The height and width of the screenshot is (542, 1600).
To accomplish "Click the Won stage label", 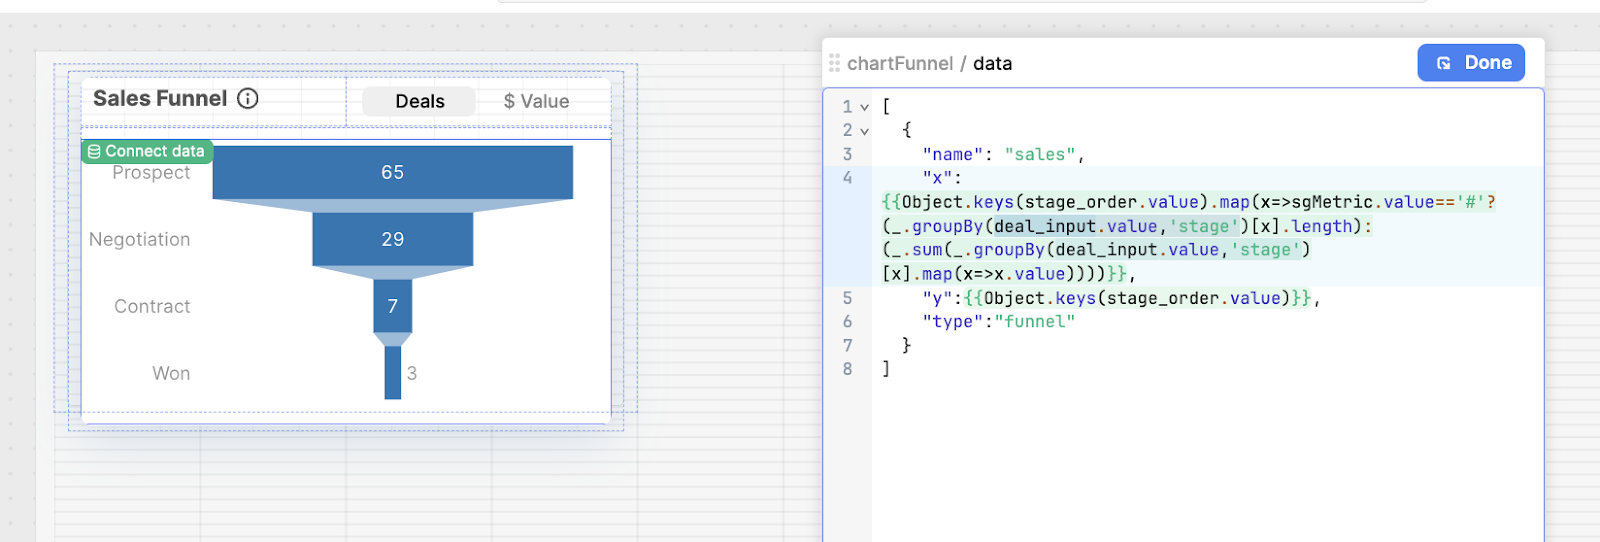I will click(171, 373).
